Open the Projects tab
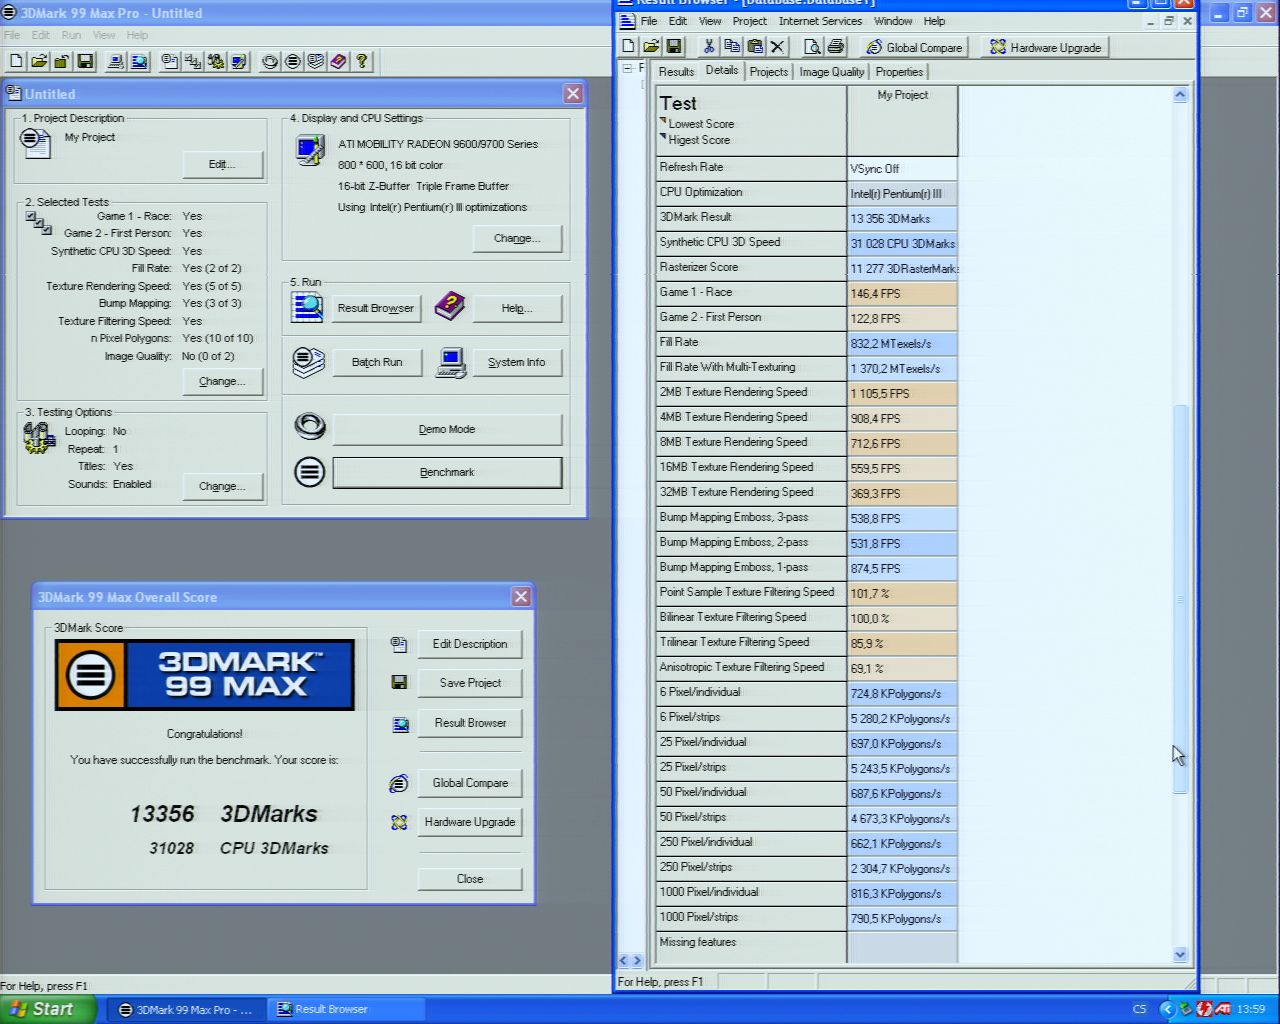The width and height of the screenshot is (1280, 1024). click(x=768, y=72)
